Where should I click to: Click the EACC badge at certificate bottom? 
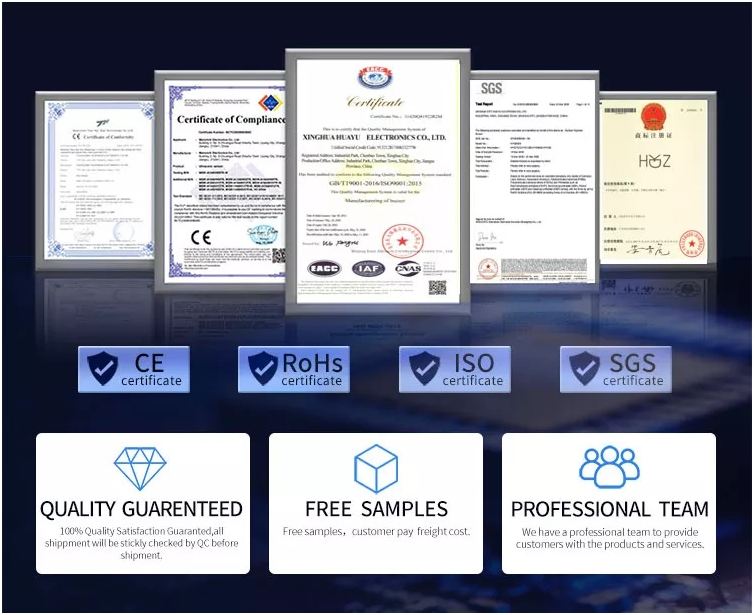click(324, 268)
